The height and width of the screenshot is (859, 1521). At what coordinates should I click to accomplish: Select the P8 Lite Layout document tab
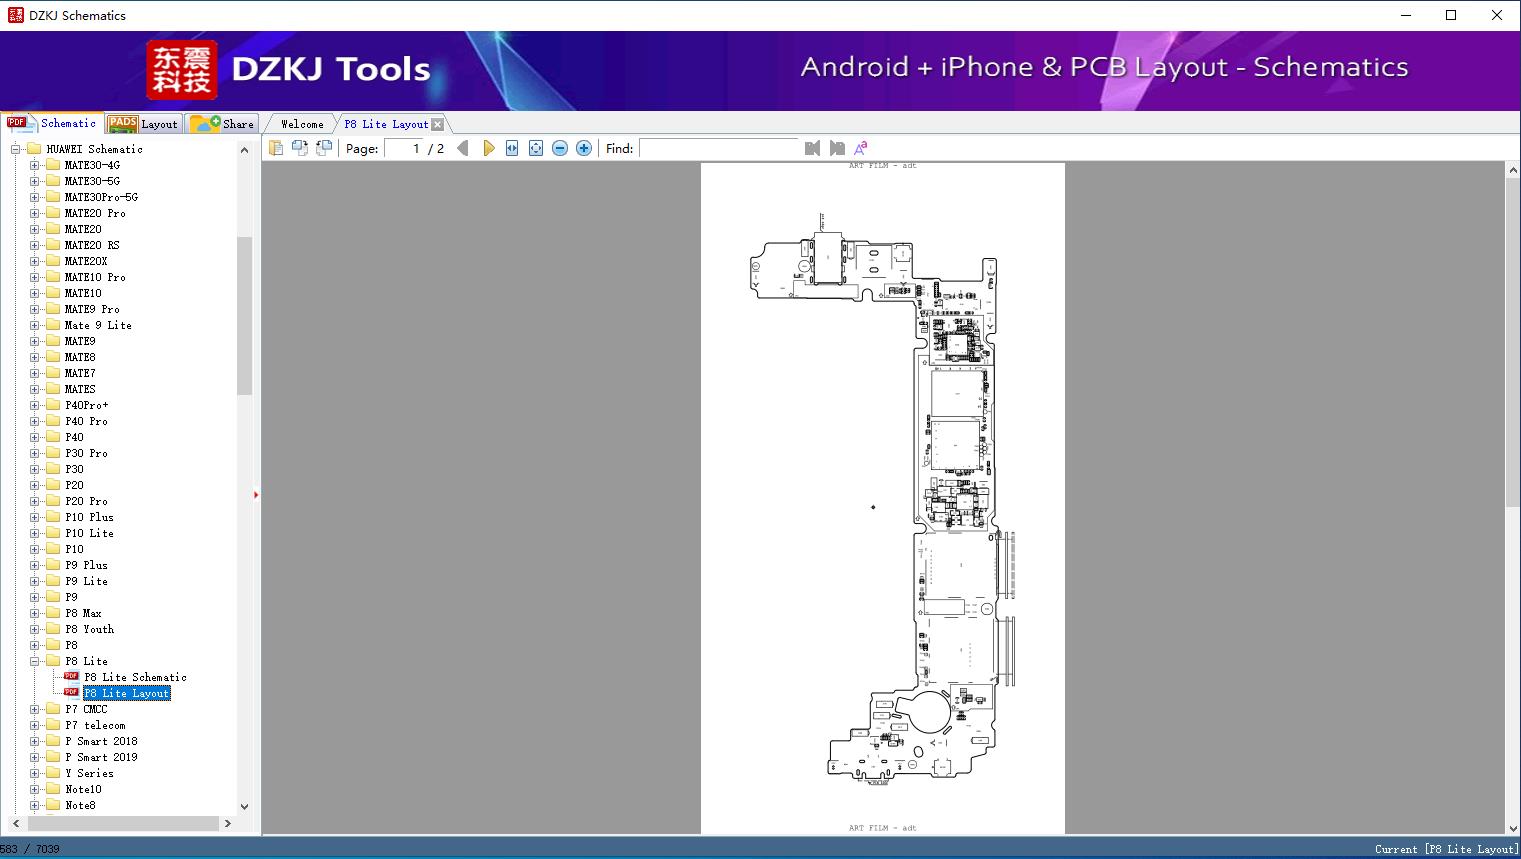pos(386,124)
